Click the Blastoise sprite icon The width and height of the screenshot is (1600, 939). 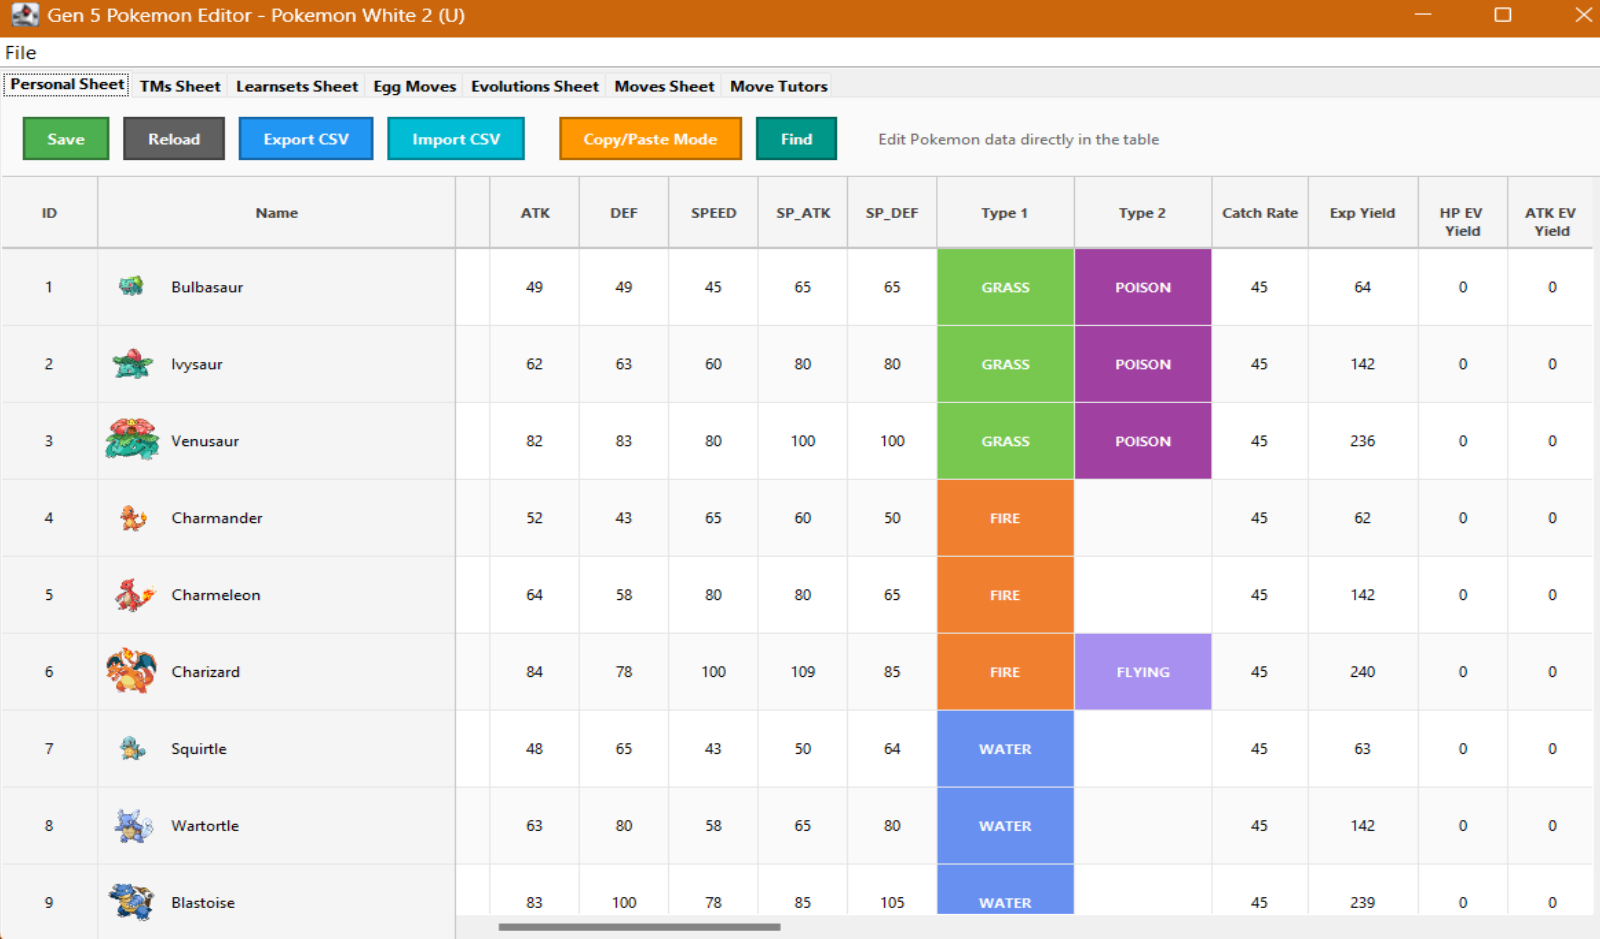[132, 901]
